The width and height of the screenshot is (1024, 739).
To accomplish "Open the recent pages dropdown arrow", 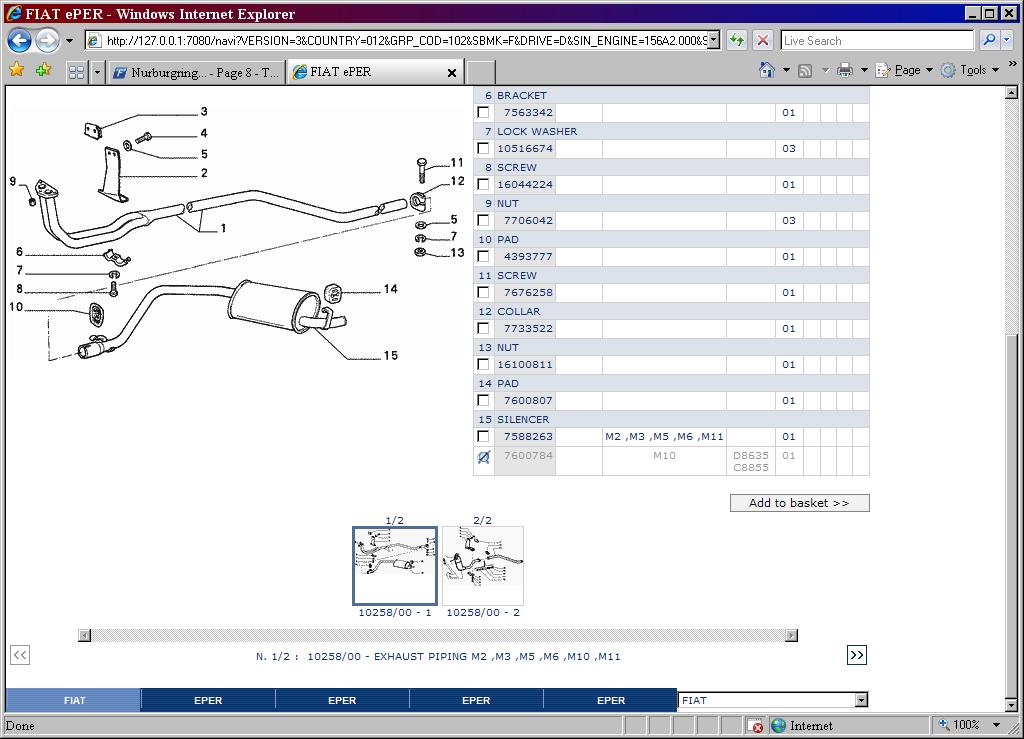I will click(69, 40).
